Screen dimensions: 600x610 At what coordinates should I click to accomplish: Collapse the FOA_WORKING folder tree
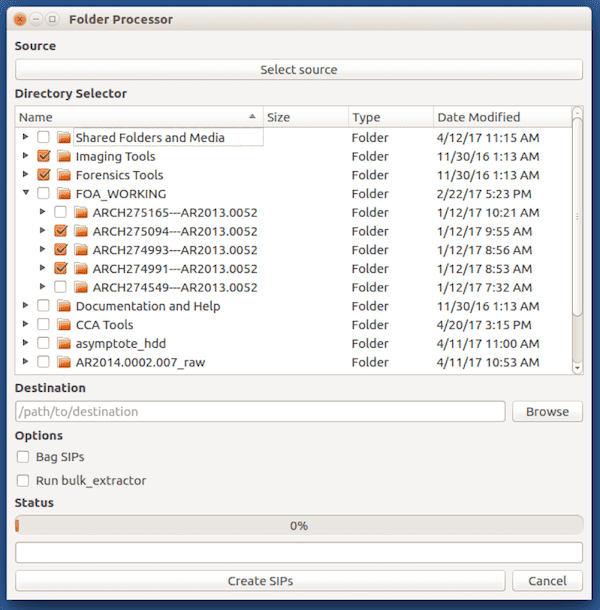(26, 192)
